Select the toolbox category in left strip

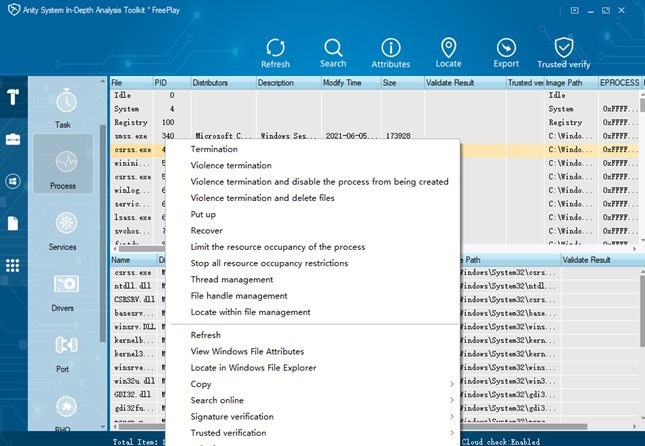click(x=13, y=139)
